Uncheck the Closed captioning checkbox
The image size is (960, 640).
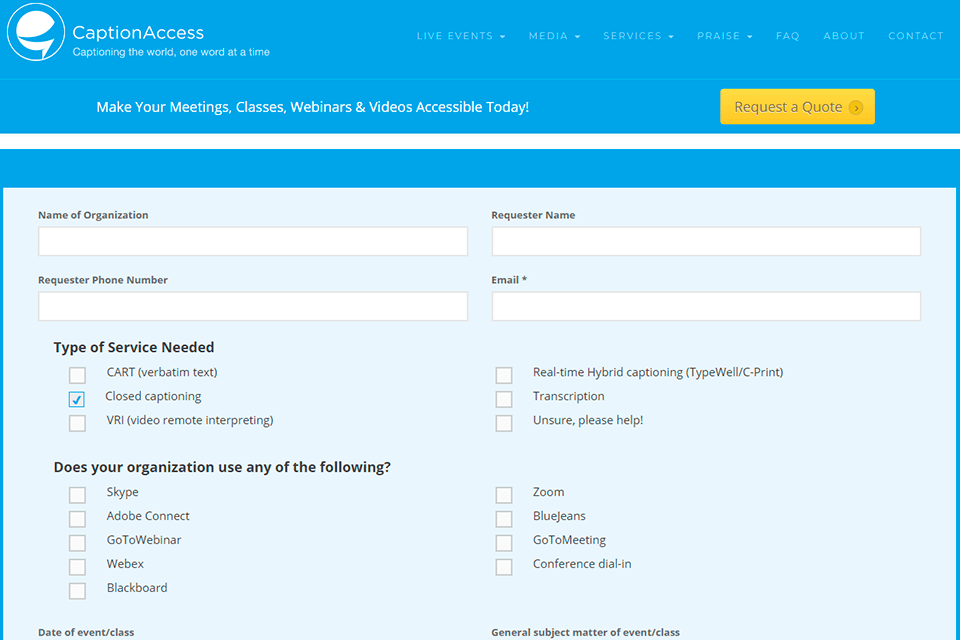[x=77, y=399]
